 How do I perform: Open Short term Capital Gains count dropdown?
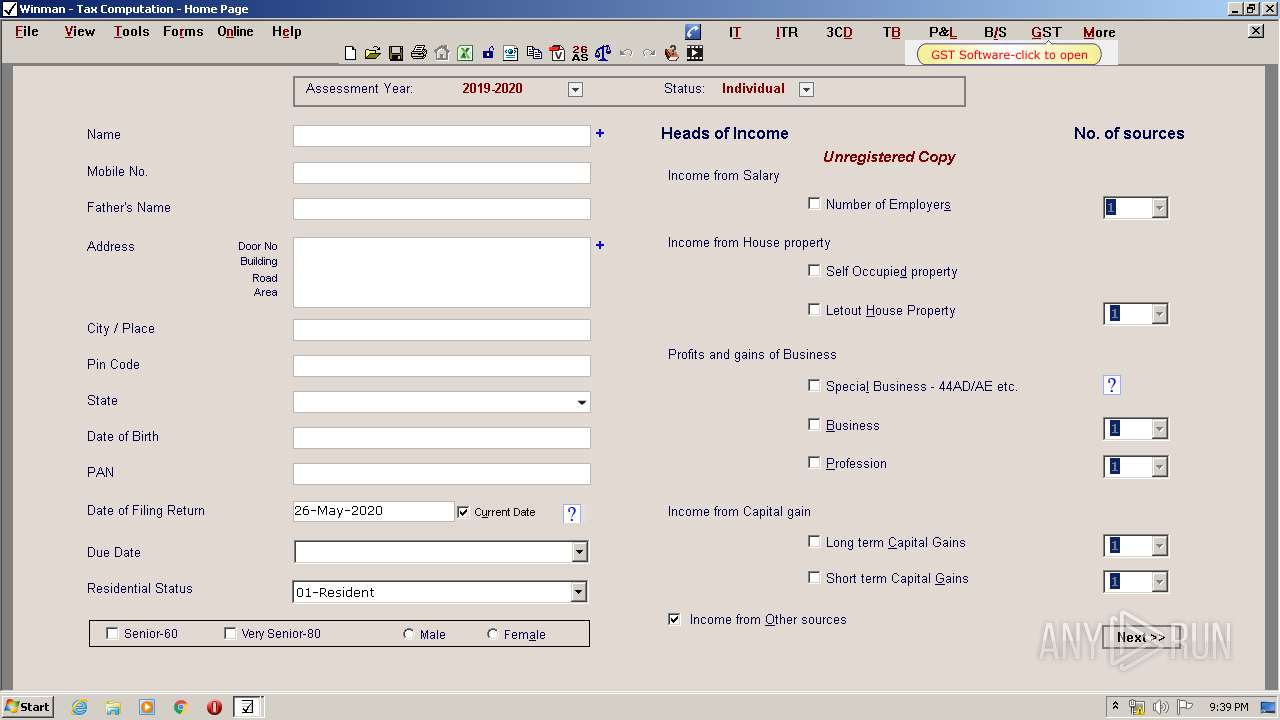click(x=1159, y=582)
